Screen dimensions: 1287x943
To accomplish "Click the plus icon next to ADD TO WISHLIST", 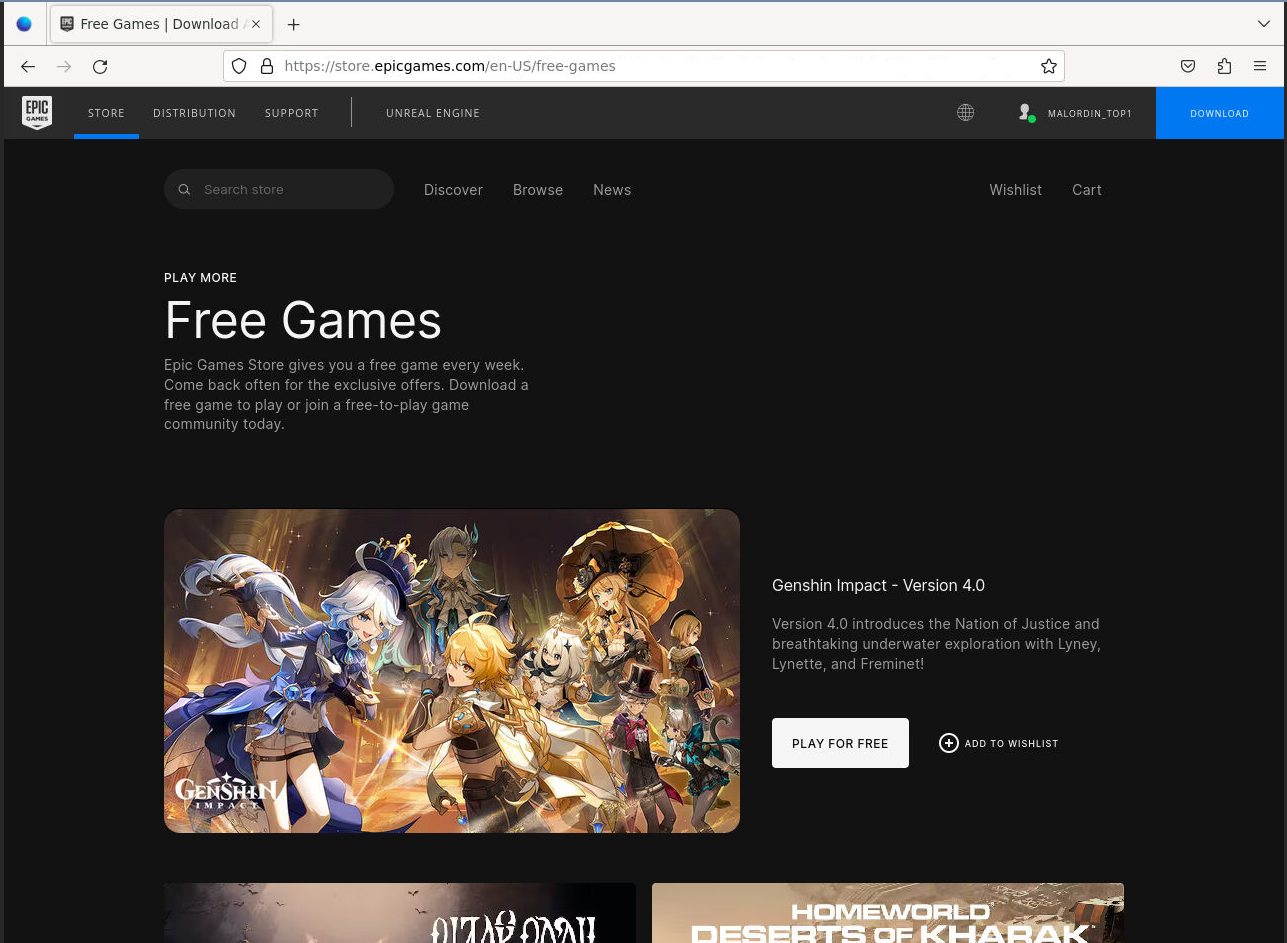I will [948, 743].
